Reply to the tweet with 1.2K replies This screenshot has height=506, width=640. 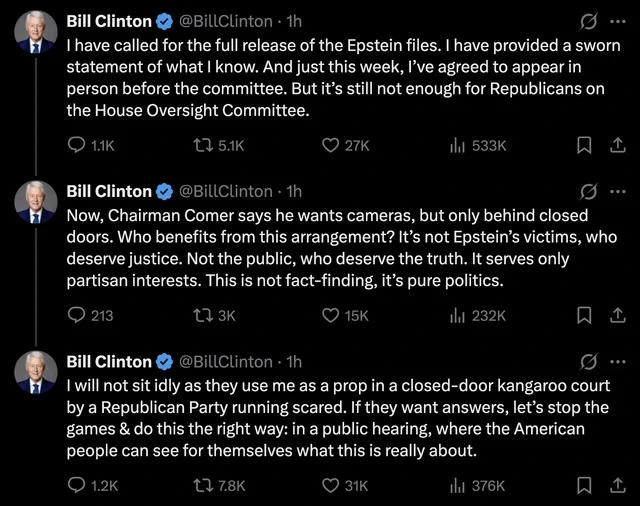77,485
